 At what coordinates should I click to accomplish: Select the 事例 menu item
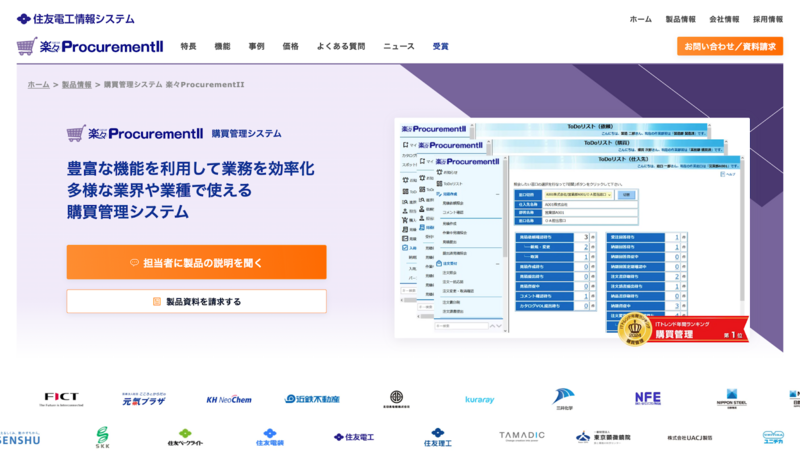[x=257, y=46]
